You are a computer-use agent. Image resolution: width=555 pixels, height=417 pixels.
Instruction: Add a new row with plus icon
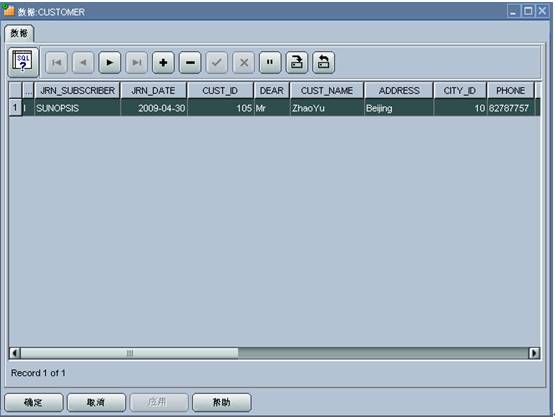coord(163,63)
